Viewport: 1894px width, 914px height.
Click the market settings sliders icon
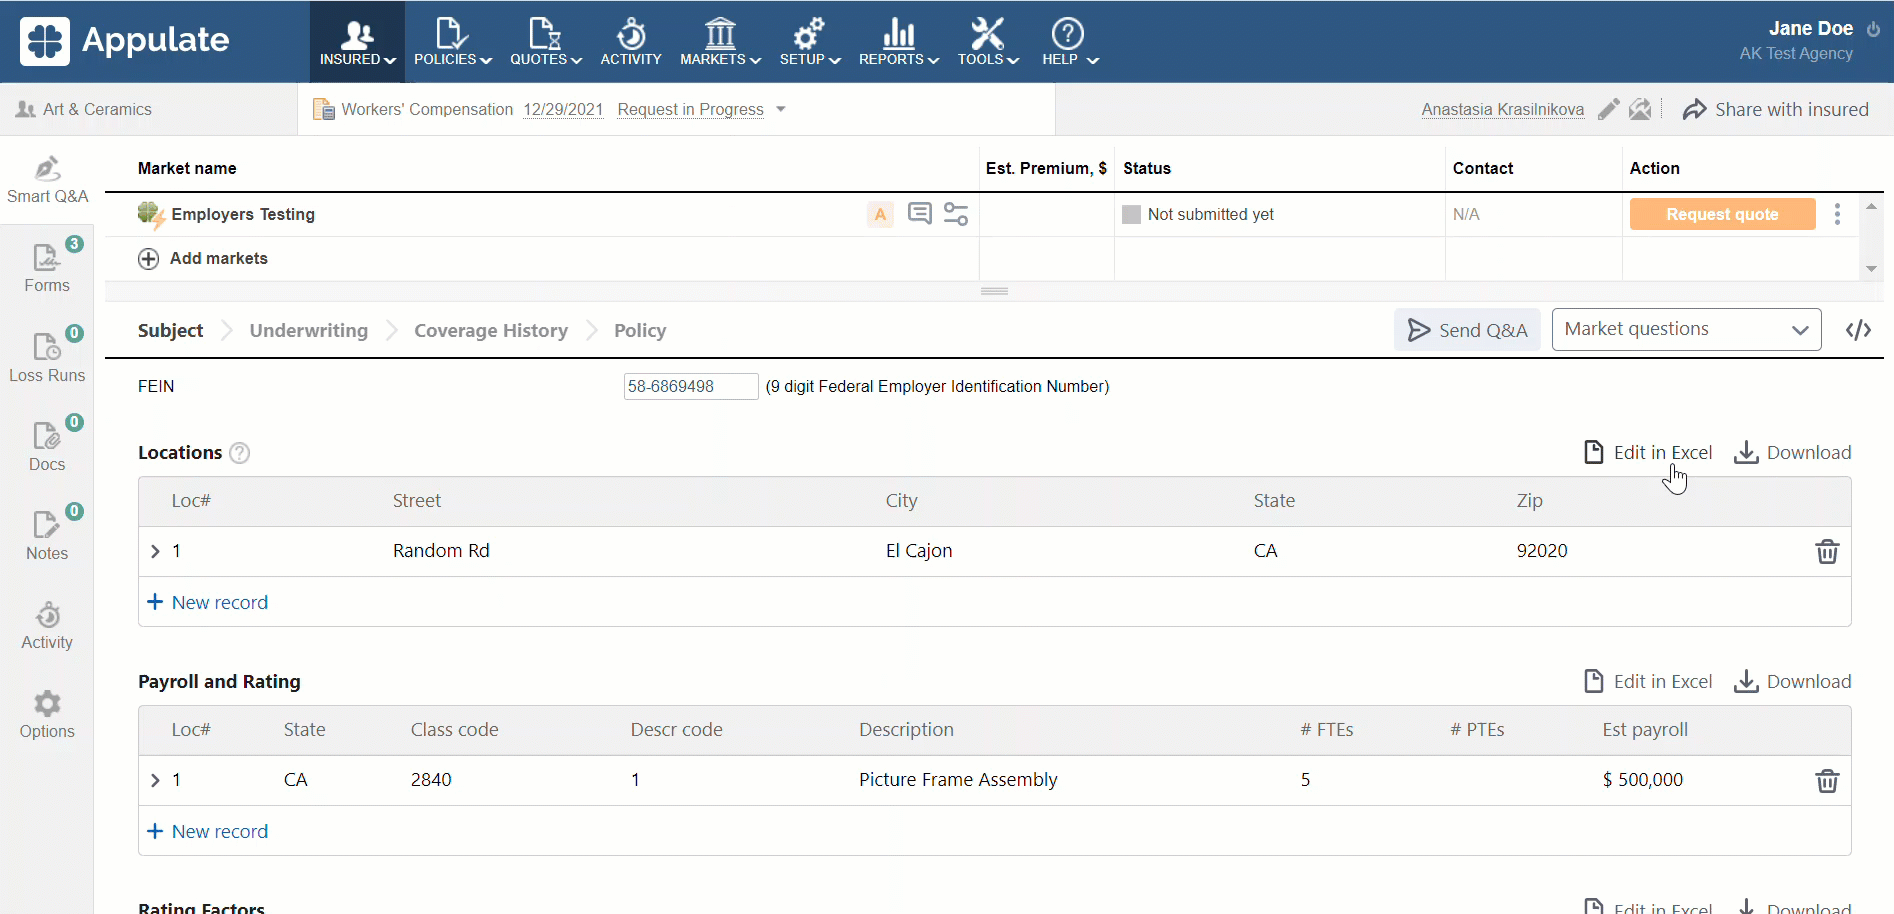pyautogui.click(x=956, y=214)
